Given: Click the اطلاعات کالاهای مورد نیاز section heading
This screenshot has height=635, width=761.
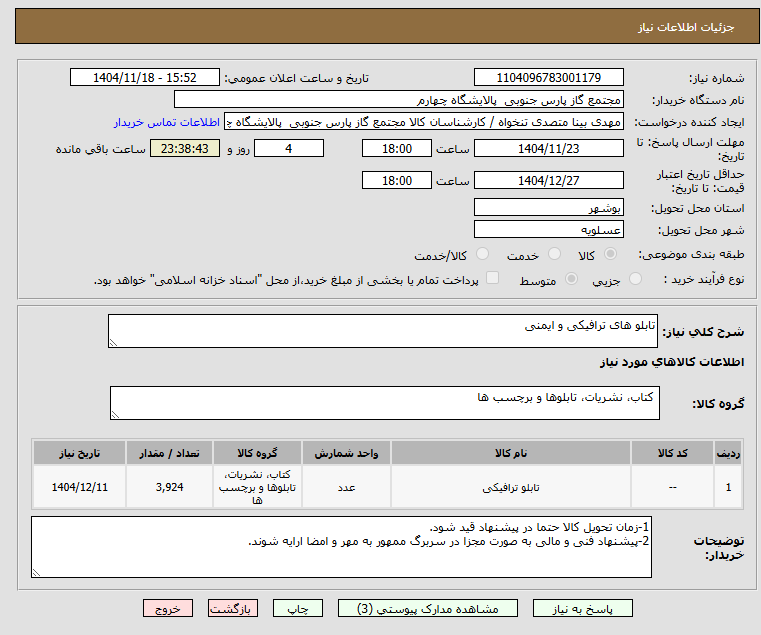Looking at the screenshot, I should tap(672, 362).
